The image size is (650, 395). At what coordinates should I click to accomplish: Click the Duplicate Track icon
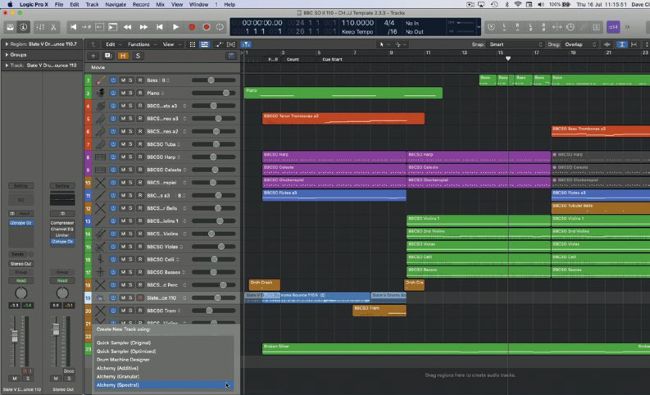tap(108, 56)
